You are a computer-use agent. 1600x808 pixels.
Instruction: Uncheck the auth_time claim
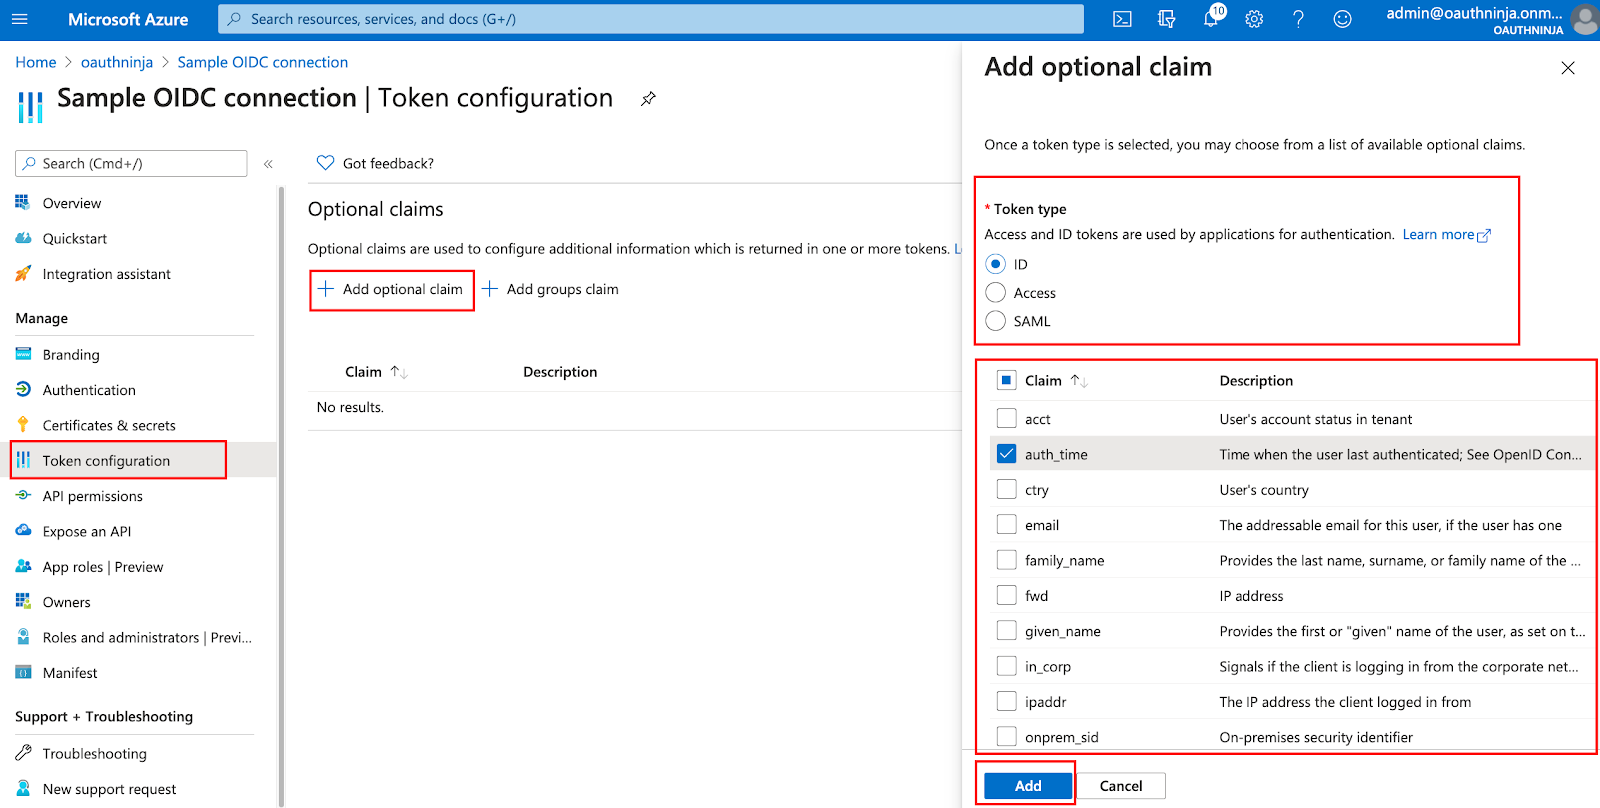click(1007, 454)
